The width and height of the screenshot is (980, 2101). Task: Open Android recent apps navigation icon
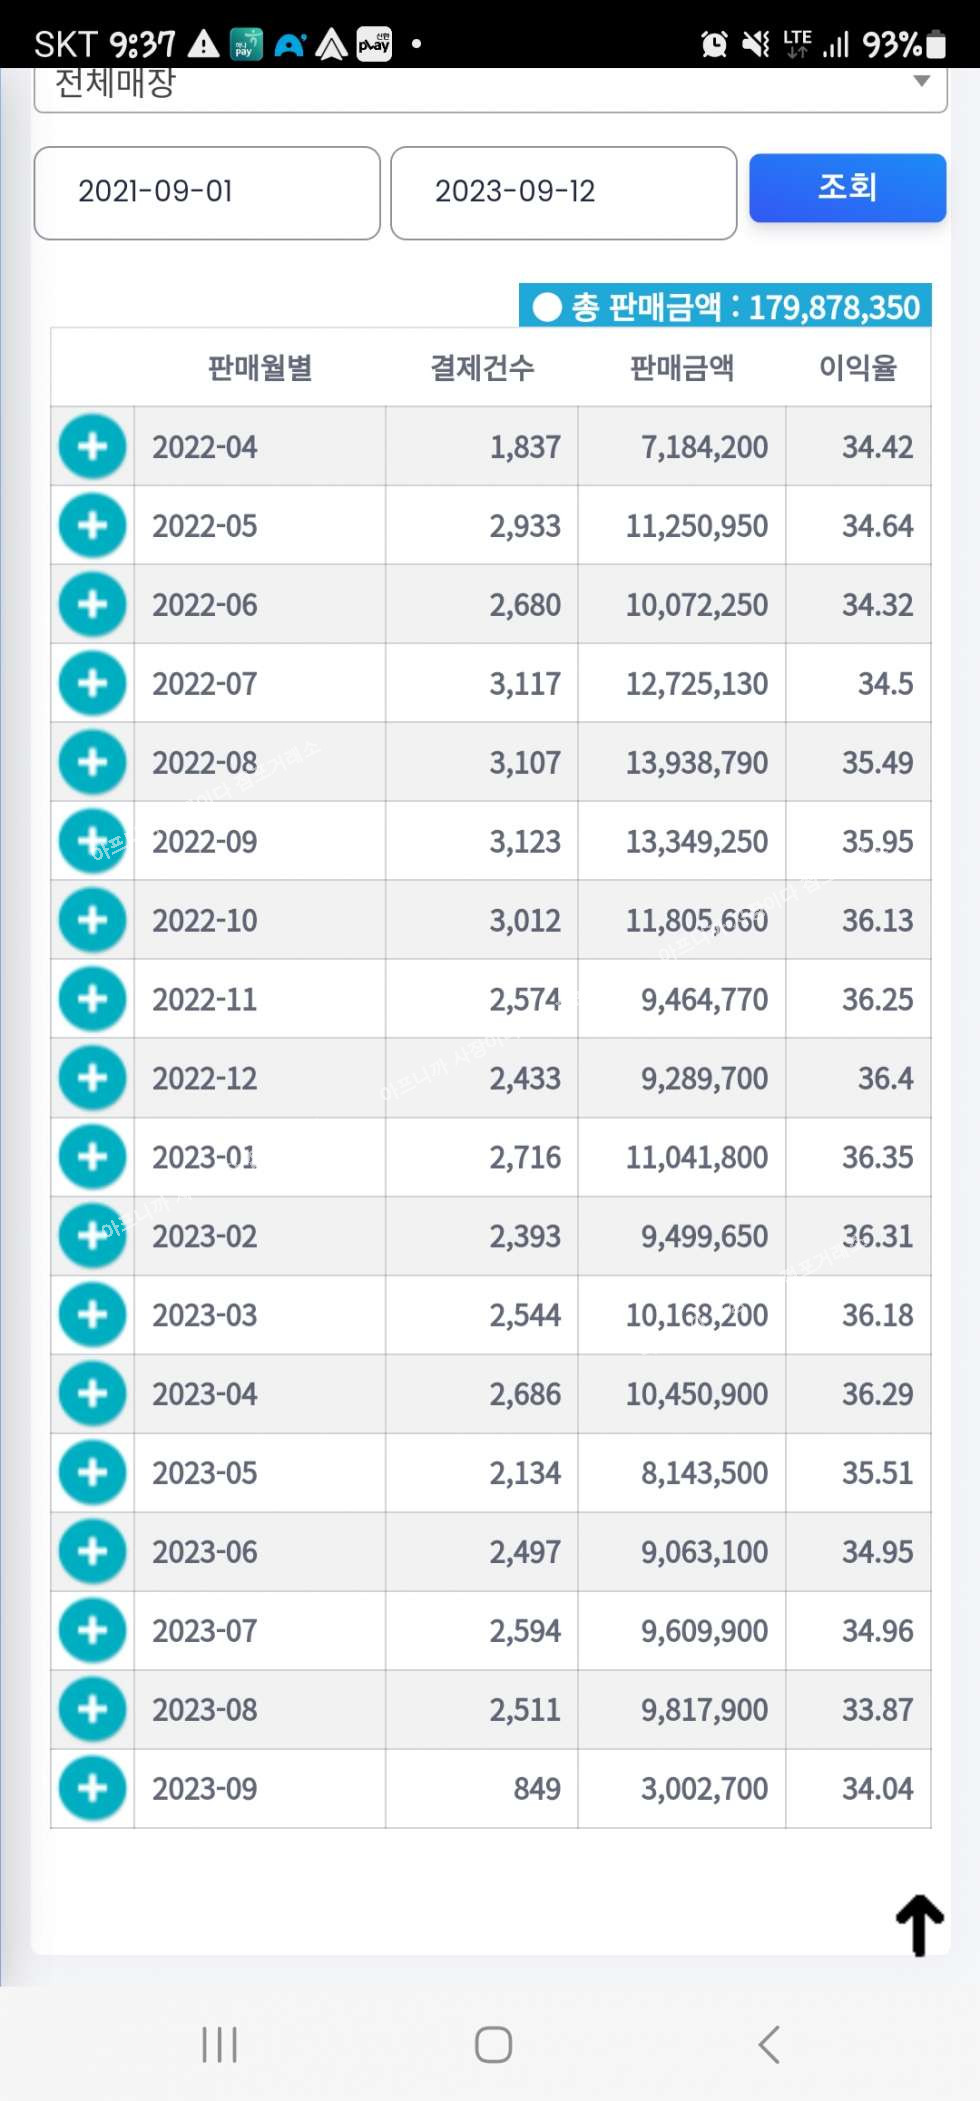(219, 2044)
